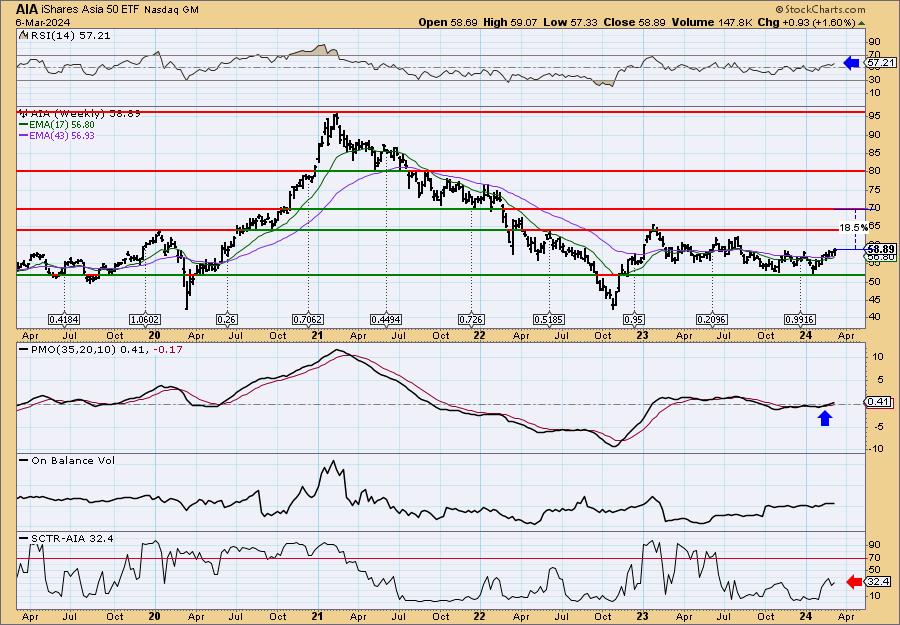Open the StockCharts.com copyright link

pos(820,9)
